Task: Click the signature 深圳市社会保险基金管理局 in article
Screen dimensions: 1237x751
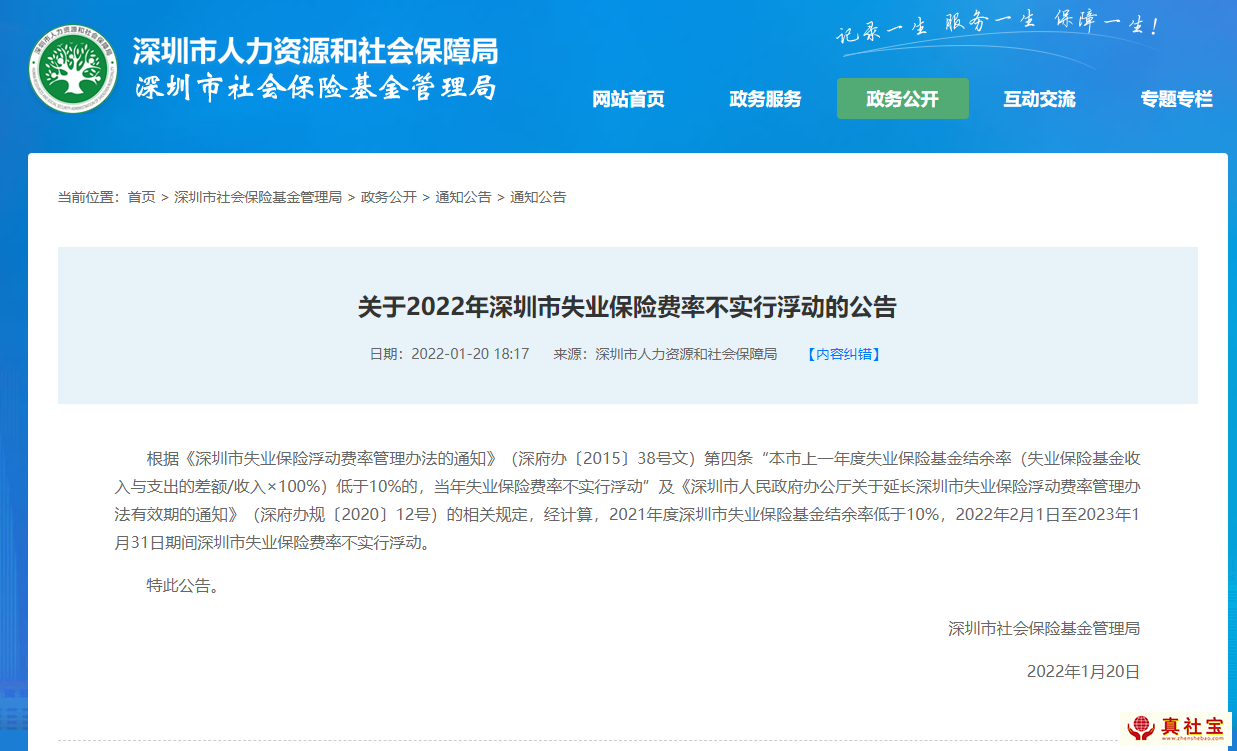Action: pyautogui.click(x=1044, y=629)
